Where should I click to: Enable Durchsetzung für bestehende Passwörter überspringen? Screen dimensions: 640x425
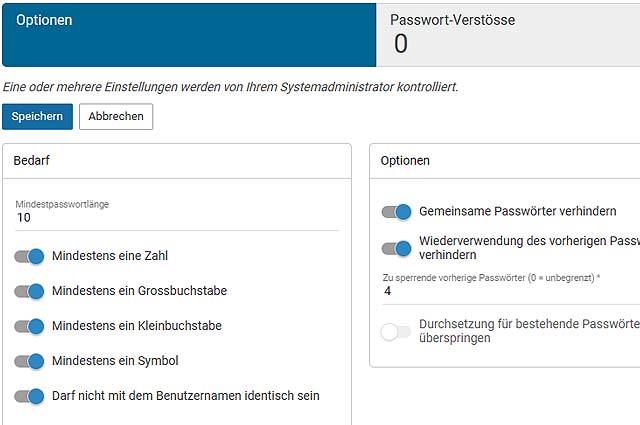tap(396, 332)
